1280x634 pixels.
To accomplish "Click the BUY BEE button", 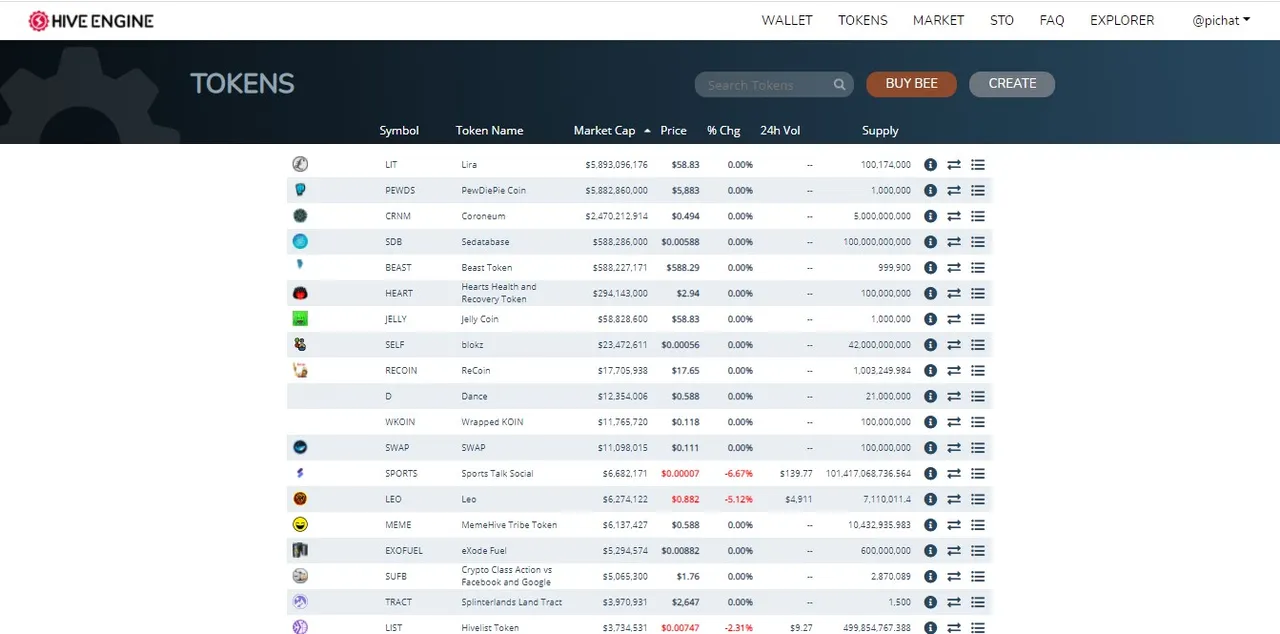I will point(911,84).
